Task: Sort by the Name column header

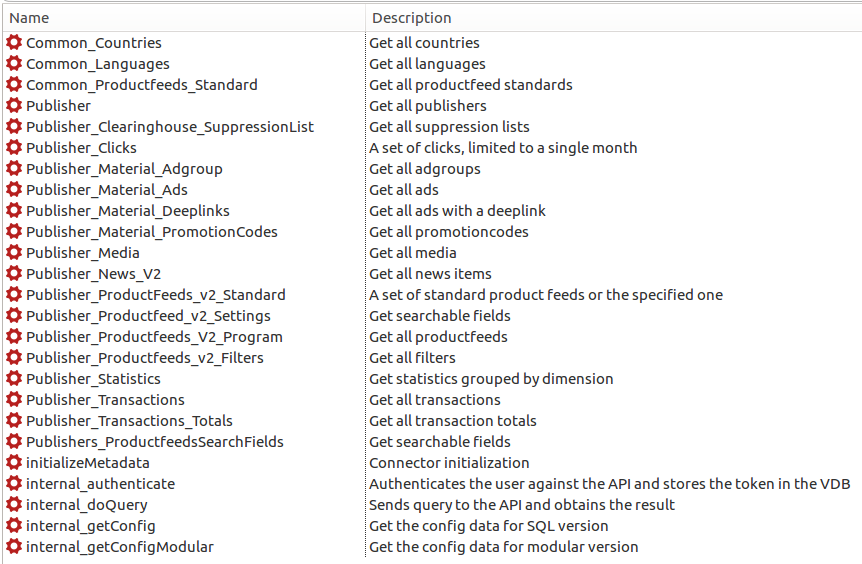Action: [29, 18]
